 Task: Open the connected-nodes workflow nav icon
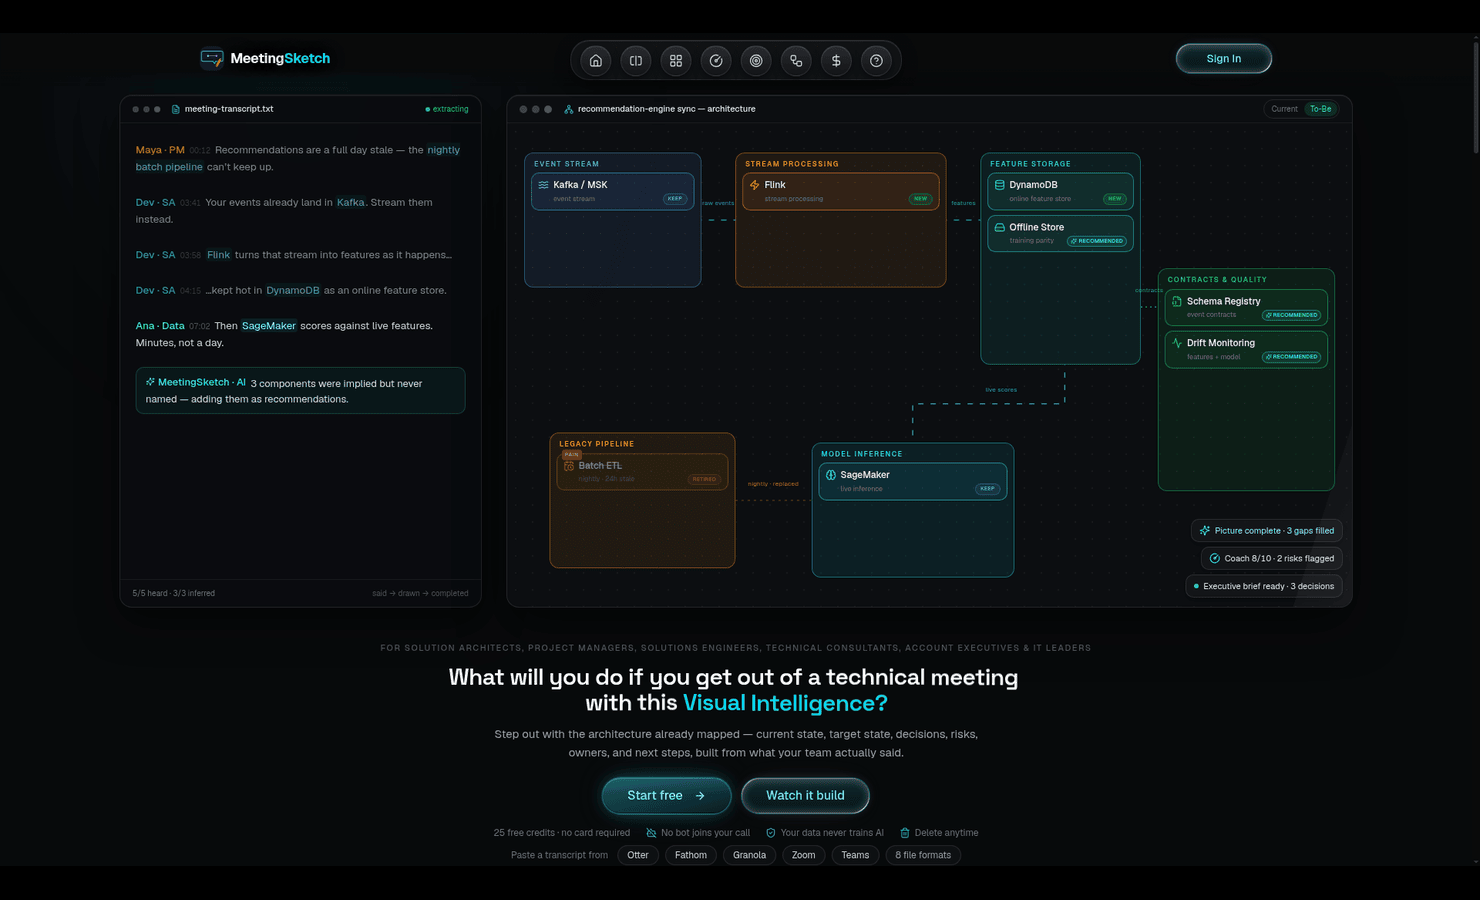click(x=796, y=61)
